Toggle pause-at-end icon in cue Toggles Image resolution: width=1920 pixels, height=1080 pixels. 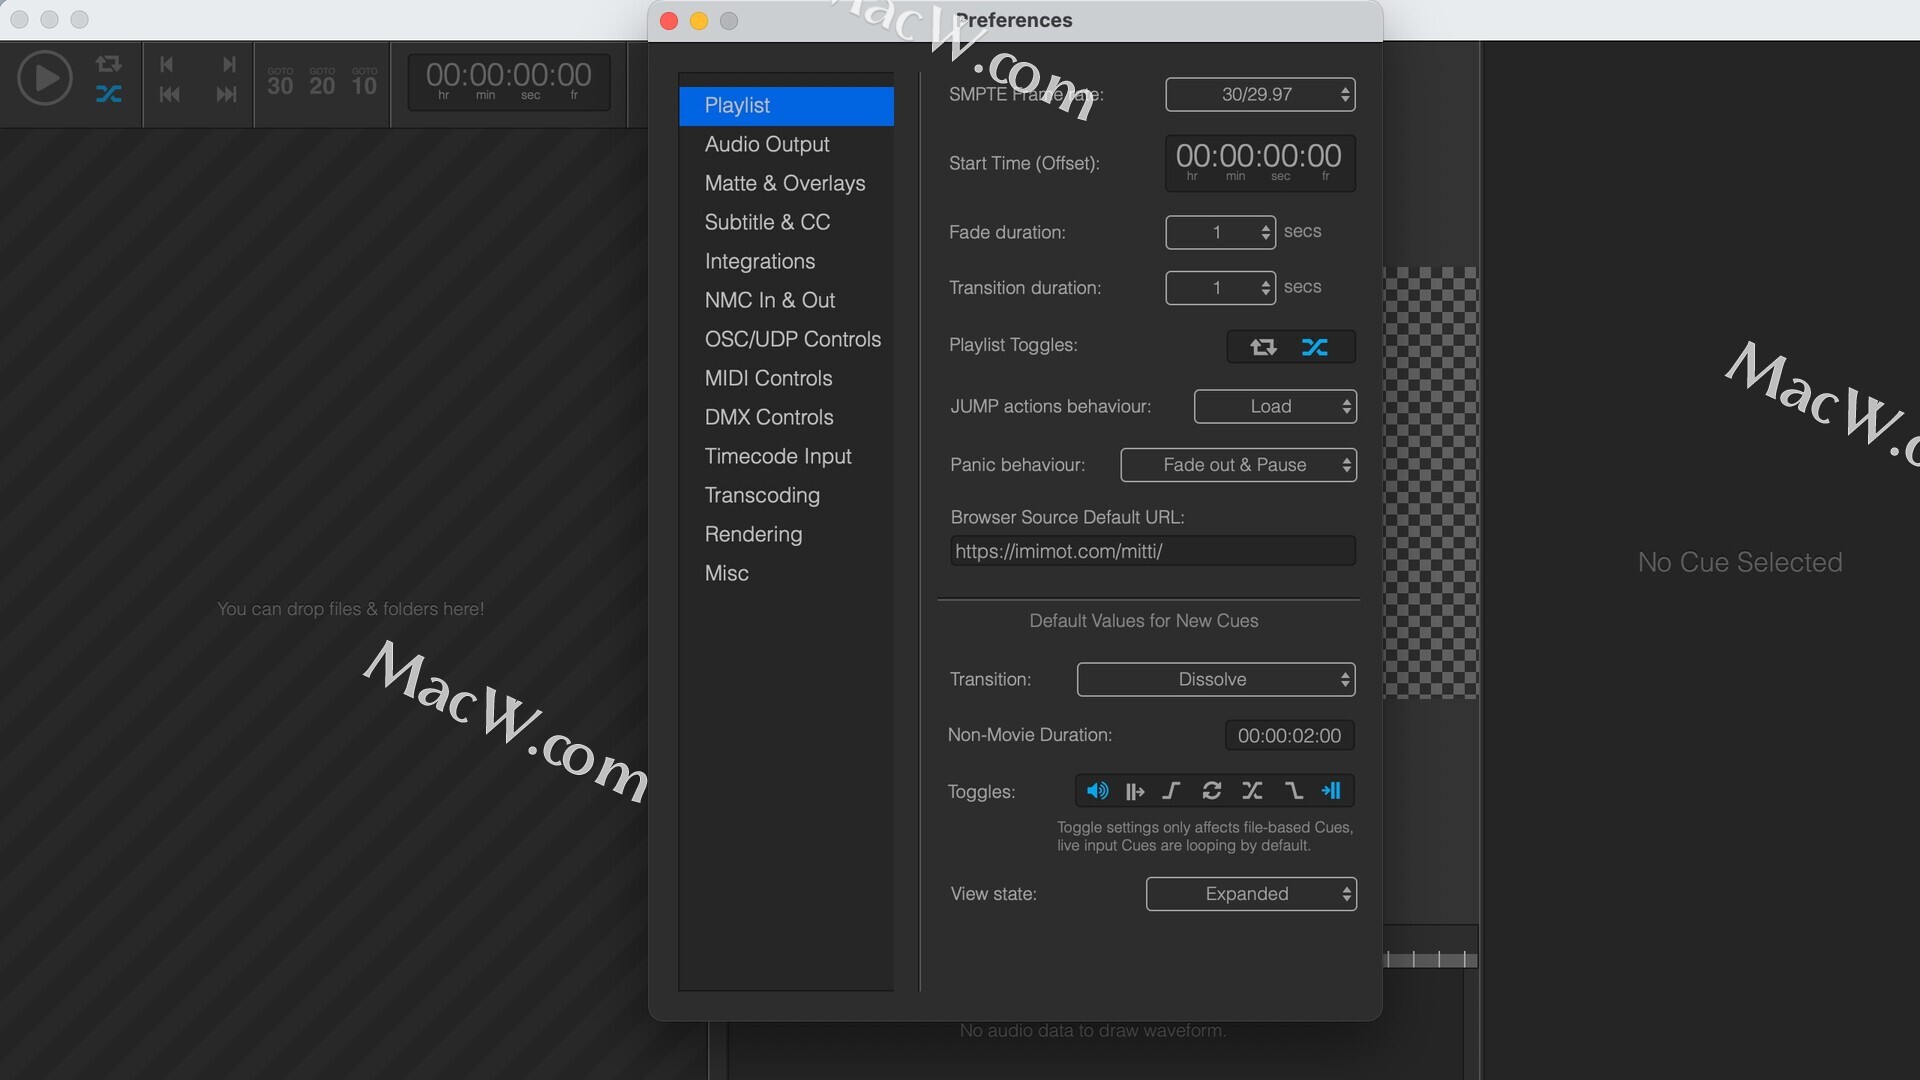1331,791
